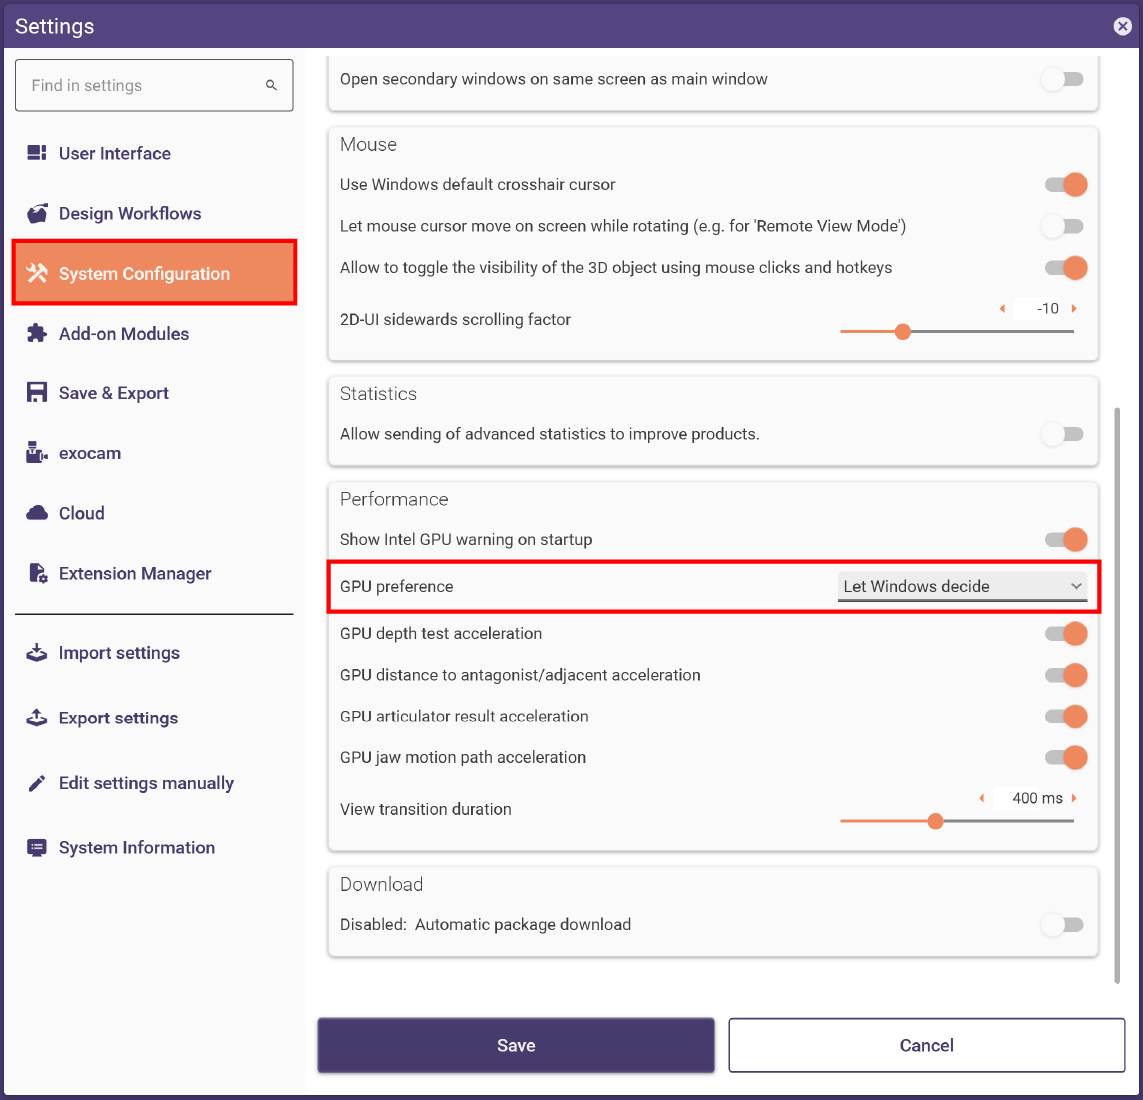This screenshot has width=1143, height=1100.
Task: Click the View transition duration slider handle
Action: click(935, 822)
